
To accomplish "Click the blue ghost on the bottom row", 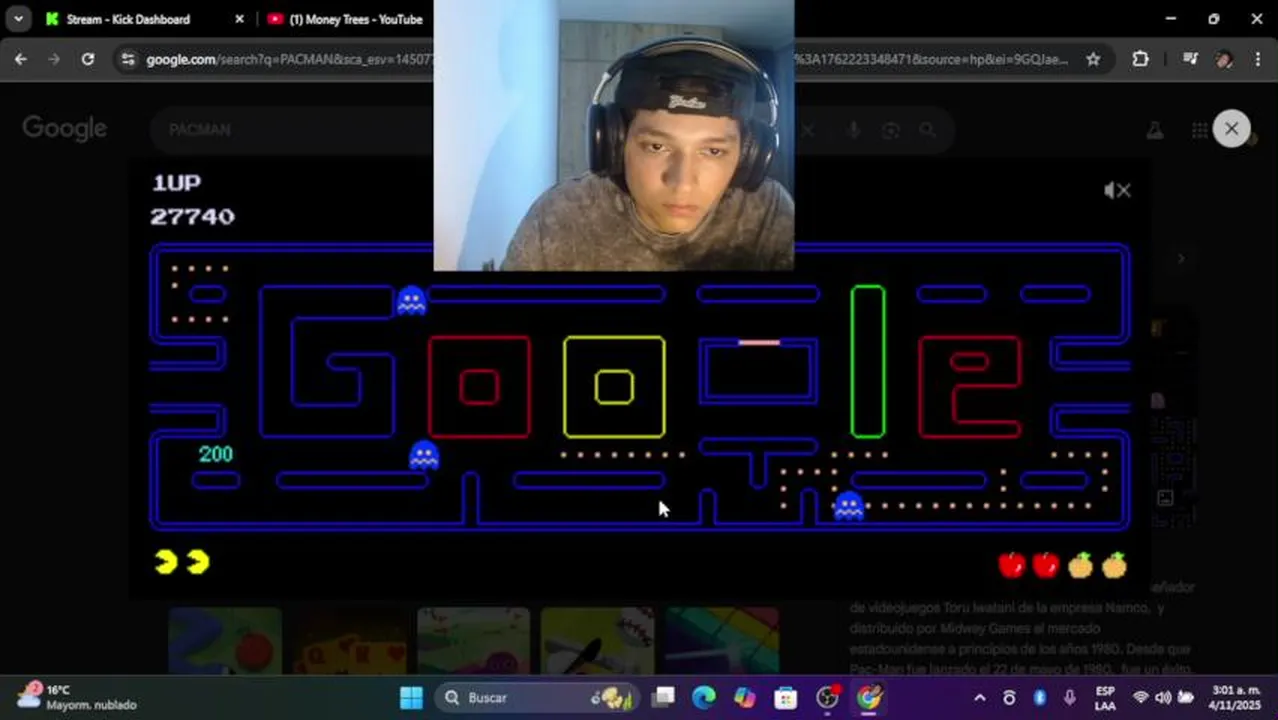I will click(x=848, y=506).
